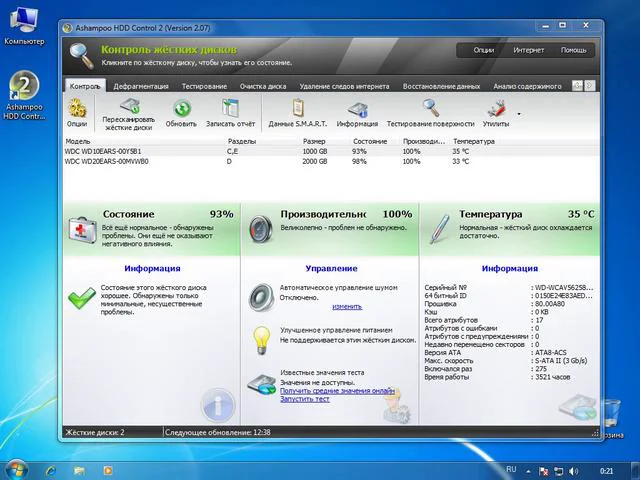640x480 pixels.
Task: Open Данные S.M.A.R.T. clipboard icon
Action: 298,108
